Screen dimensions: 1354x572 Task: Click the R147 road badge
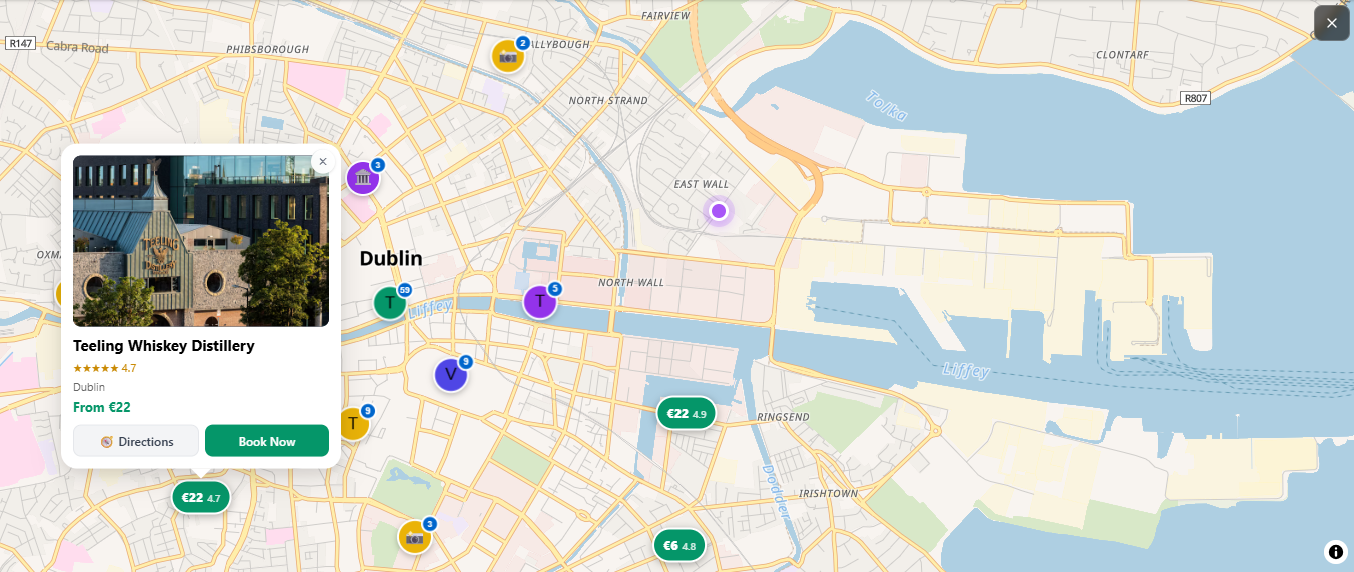20,44
